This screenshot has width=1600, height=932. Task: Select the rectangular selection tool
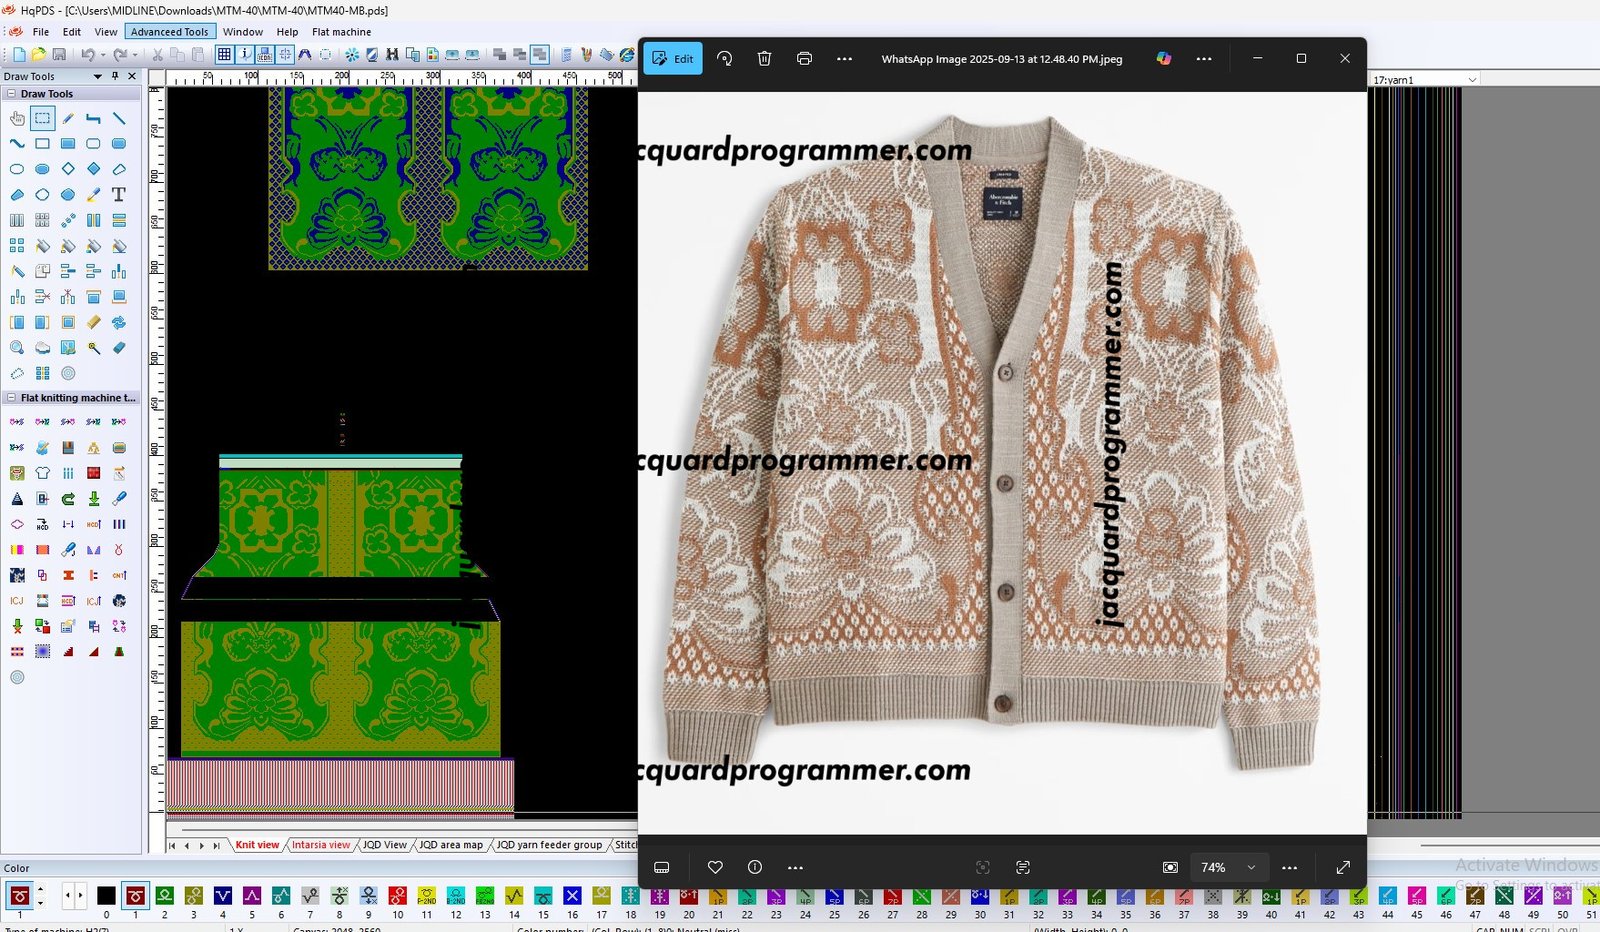point(42,118)
